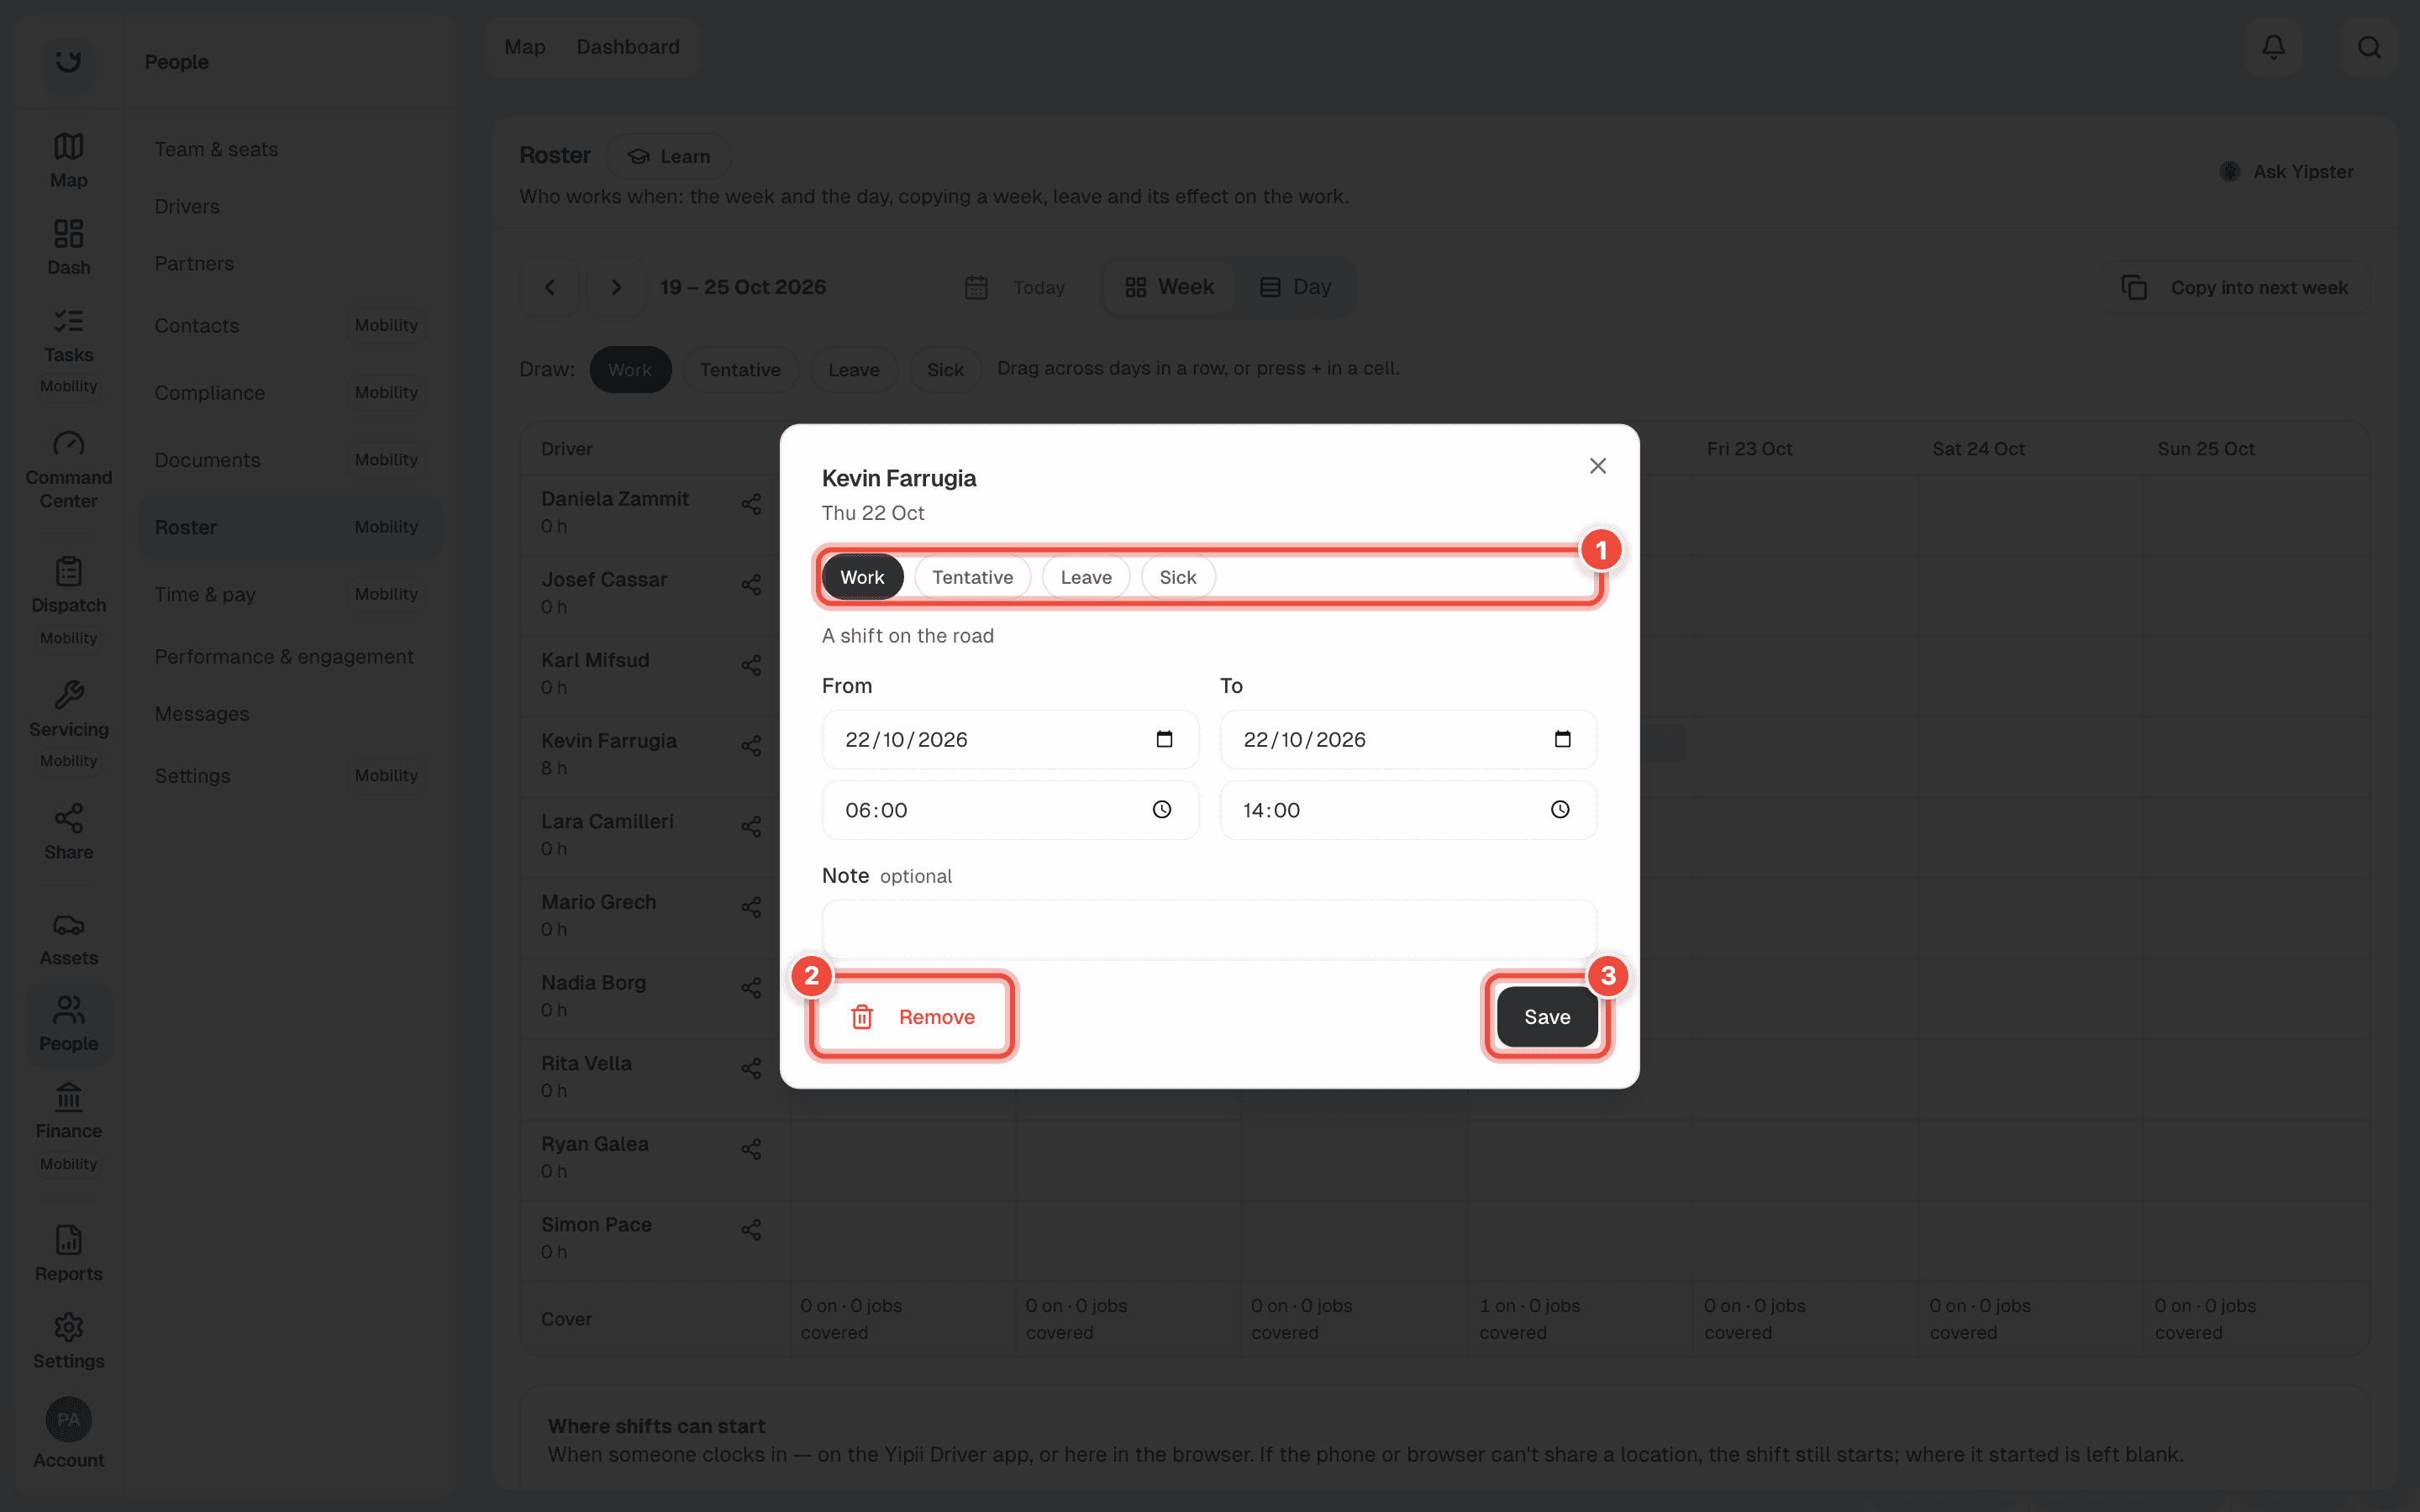Select Leave type in shift dialog
The height and width of the screenshot is (1512, 2420).
1086,577
